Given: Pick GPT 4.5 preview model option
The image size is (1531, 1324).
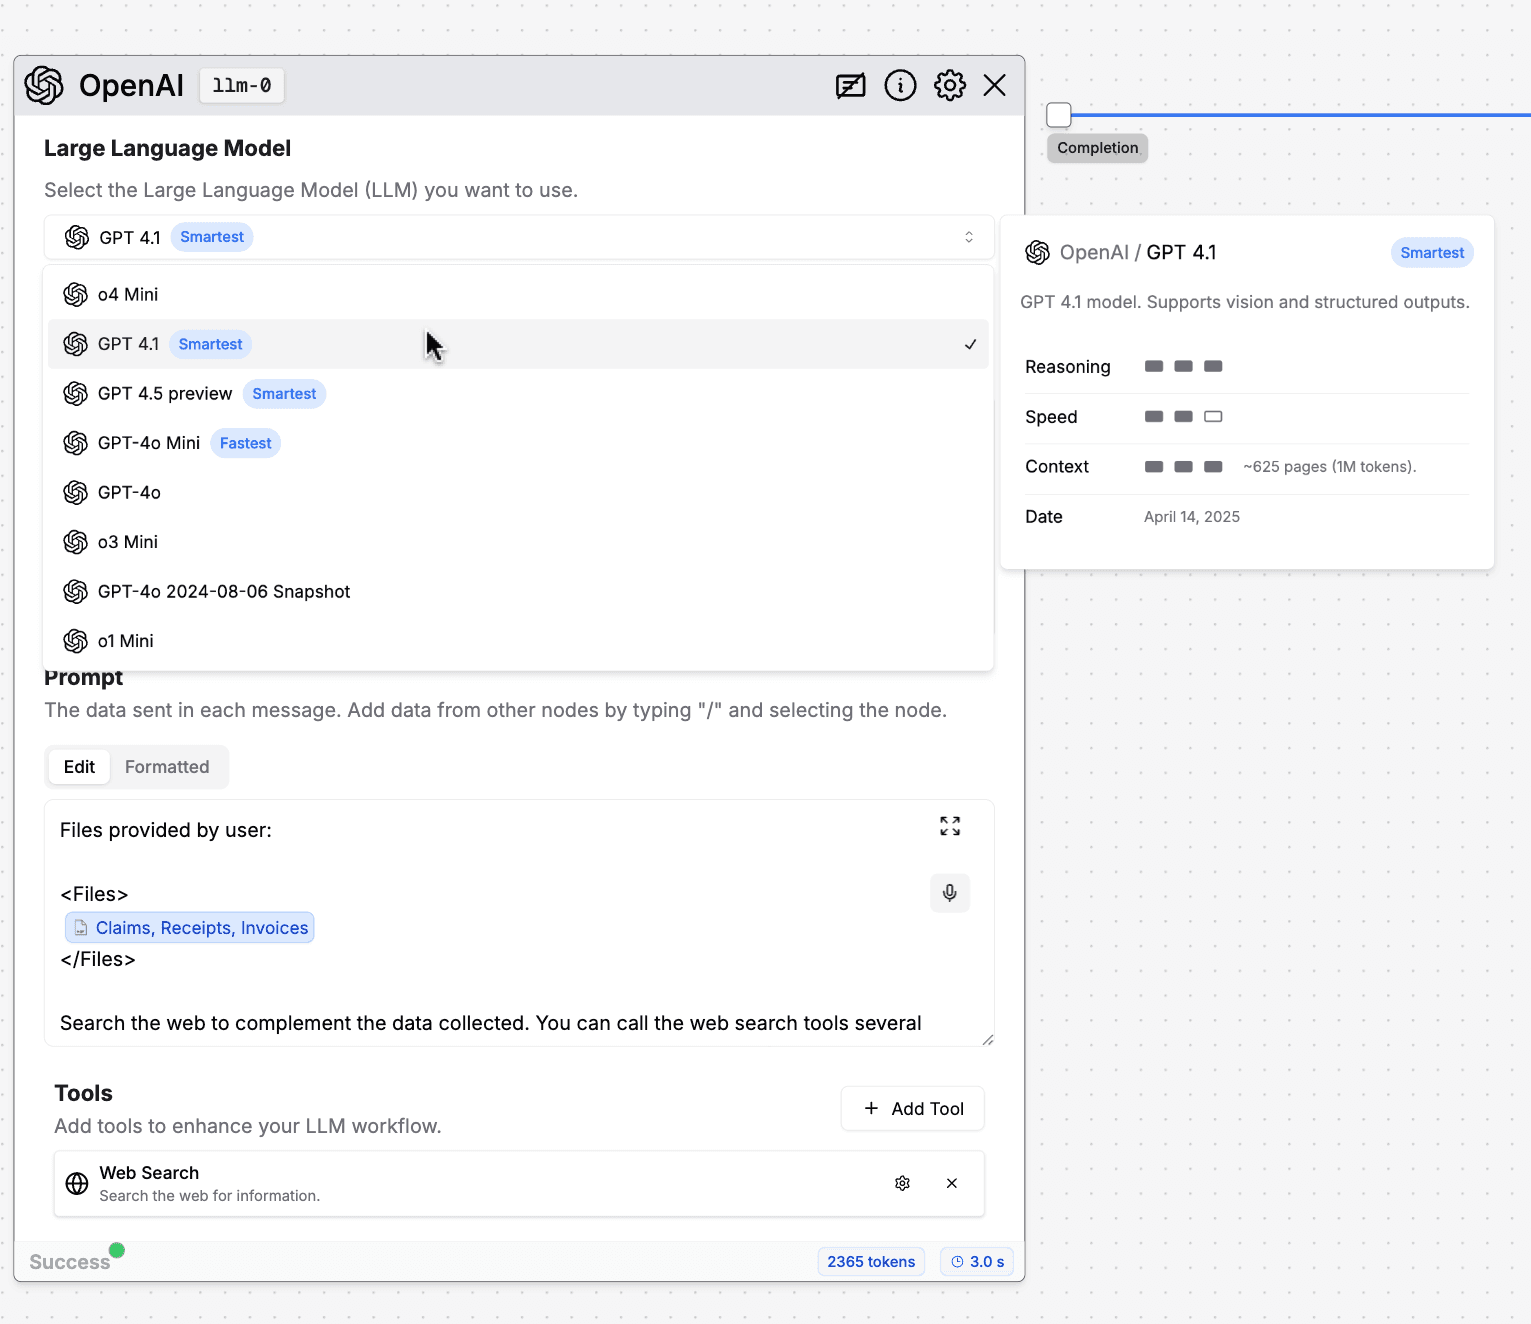Looking at the screenshot, I should (x=518, y=394).
